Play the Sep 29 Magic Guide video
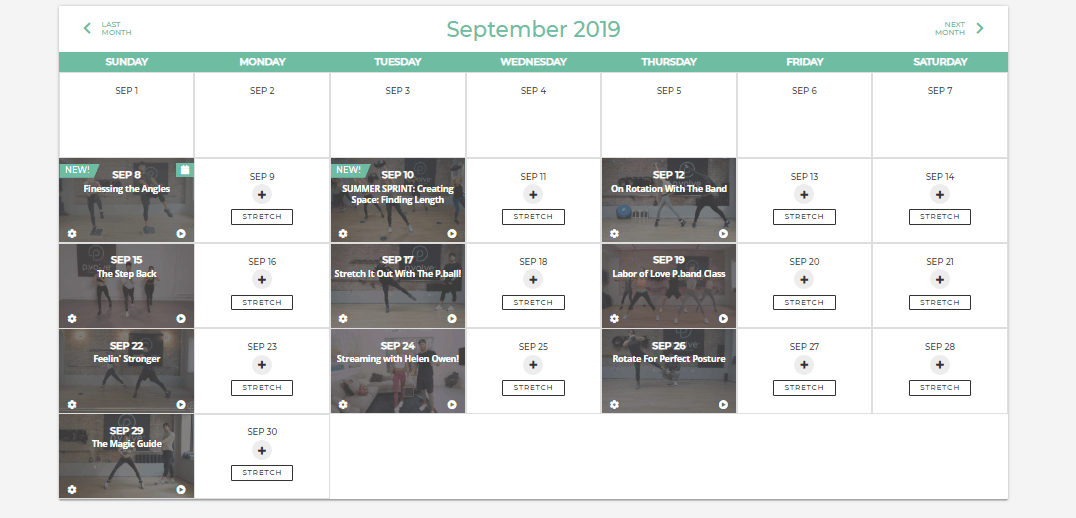 coord(180,490)
